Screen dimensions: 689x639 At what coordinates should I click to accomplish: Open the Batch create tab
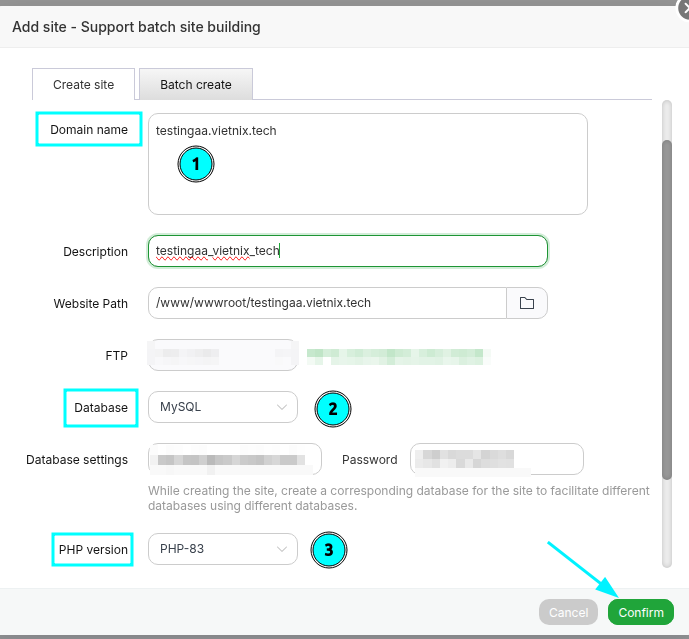coord(196,85)
